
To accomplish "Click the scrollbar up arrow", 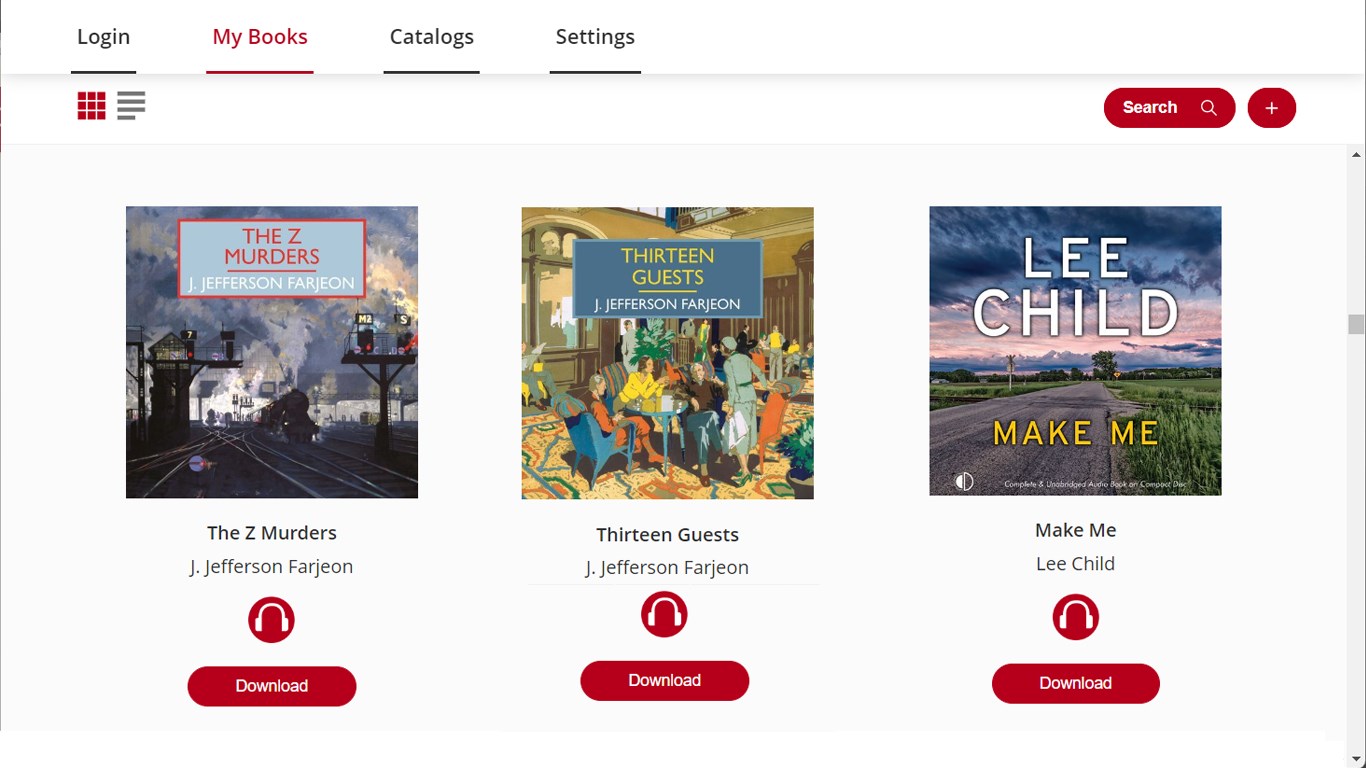I will click(x=1356, y=155).
